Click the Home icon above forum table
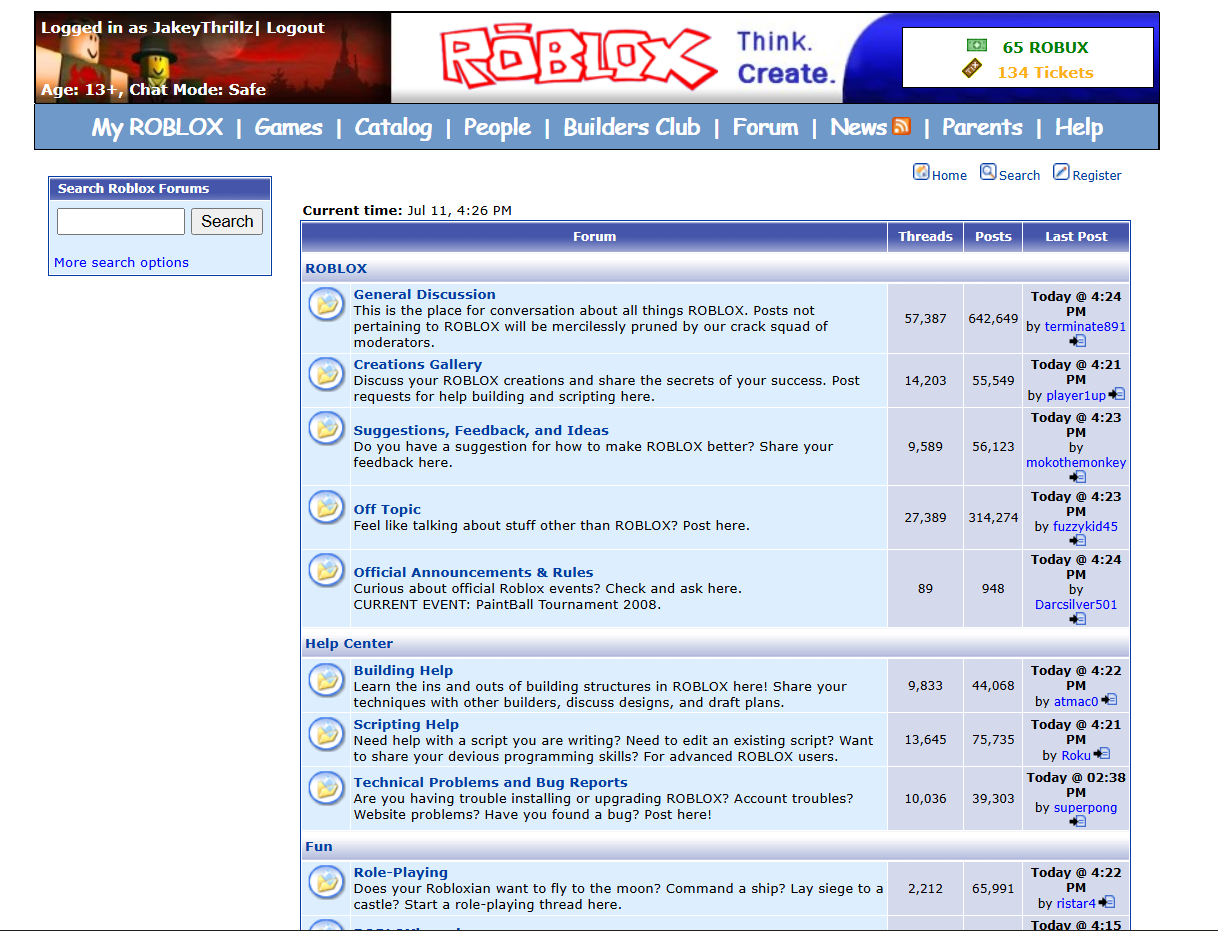 [921, 173]
